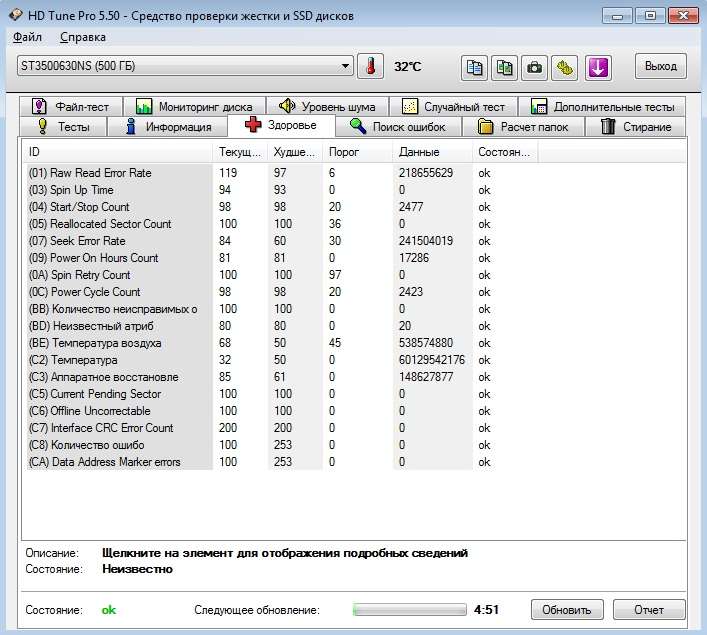
Task: Click the next update progress bar
Action: 409,610
